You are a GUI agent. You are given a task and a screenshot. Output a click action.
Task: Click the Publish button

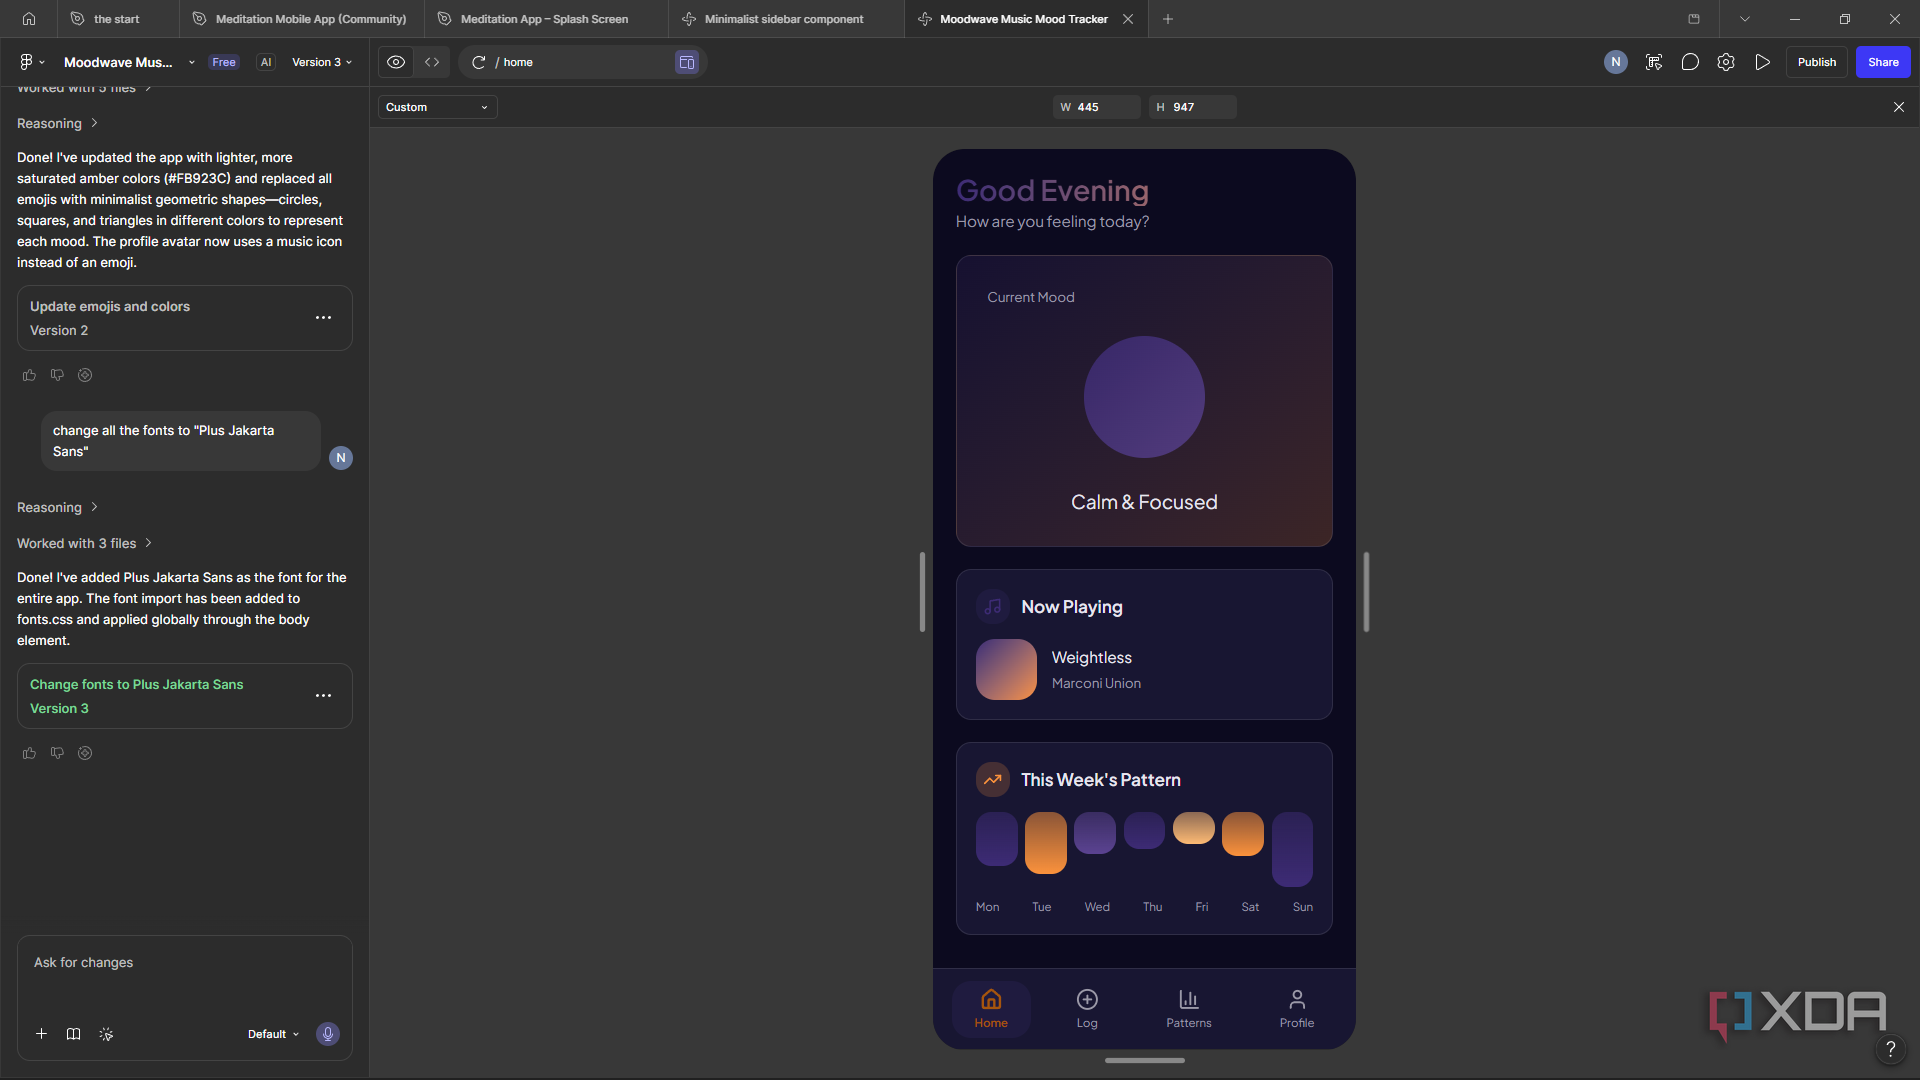pyautogui.click(x=1817, y=62)
